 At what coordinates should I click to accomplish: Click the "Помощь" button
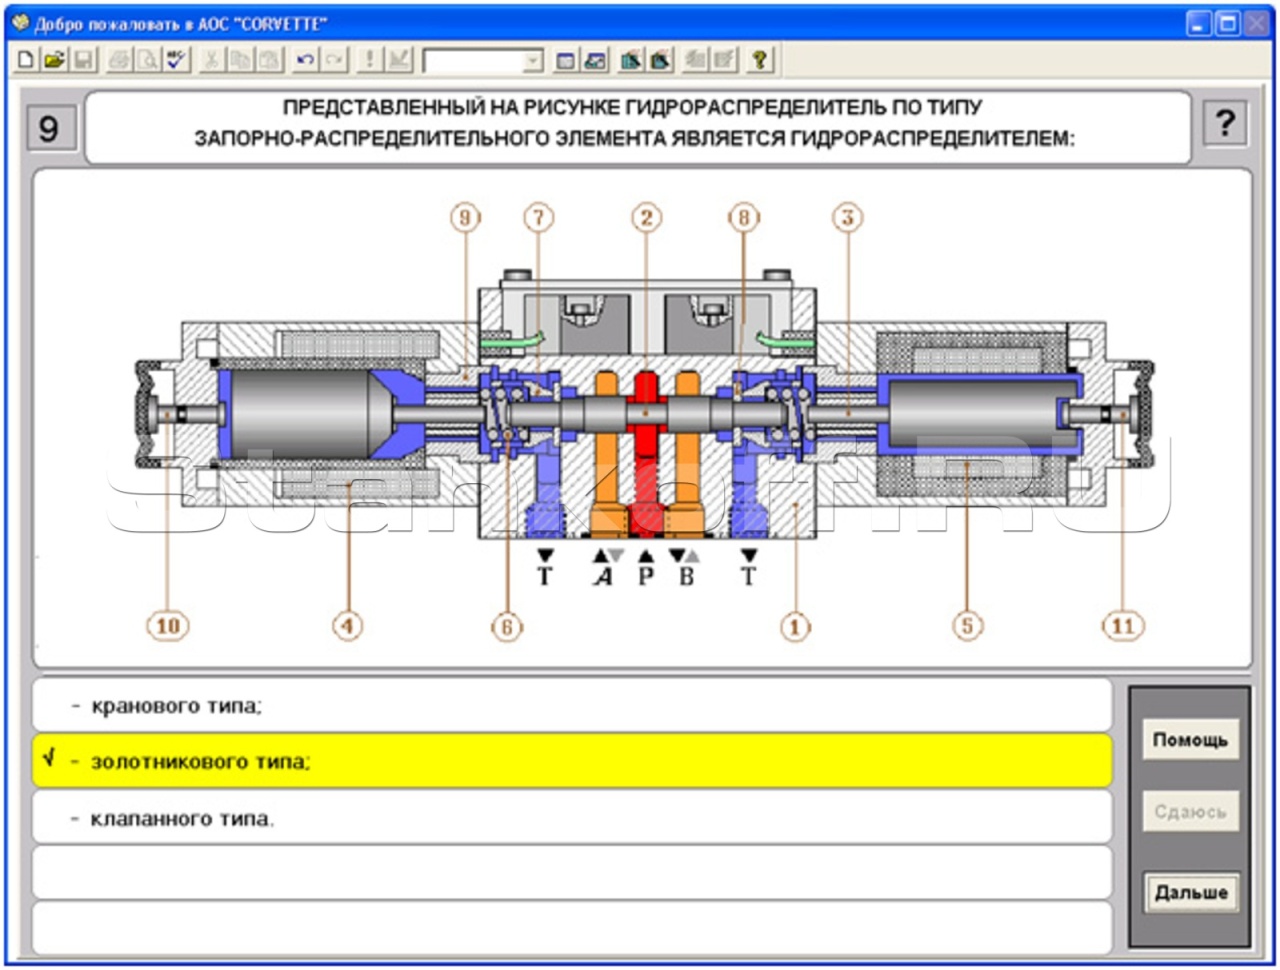coord(1190,740)
